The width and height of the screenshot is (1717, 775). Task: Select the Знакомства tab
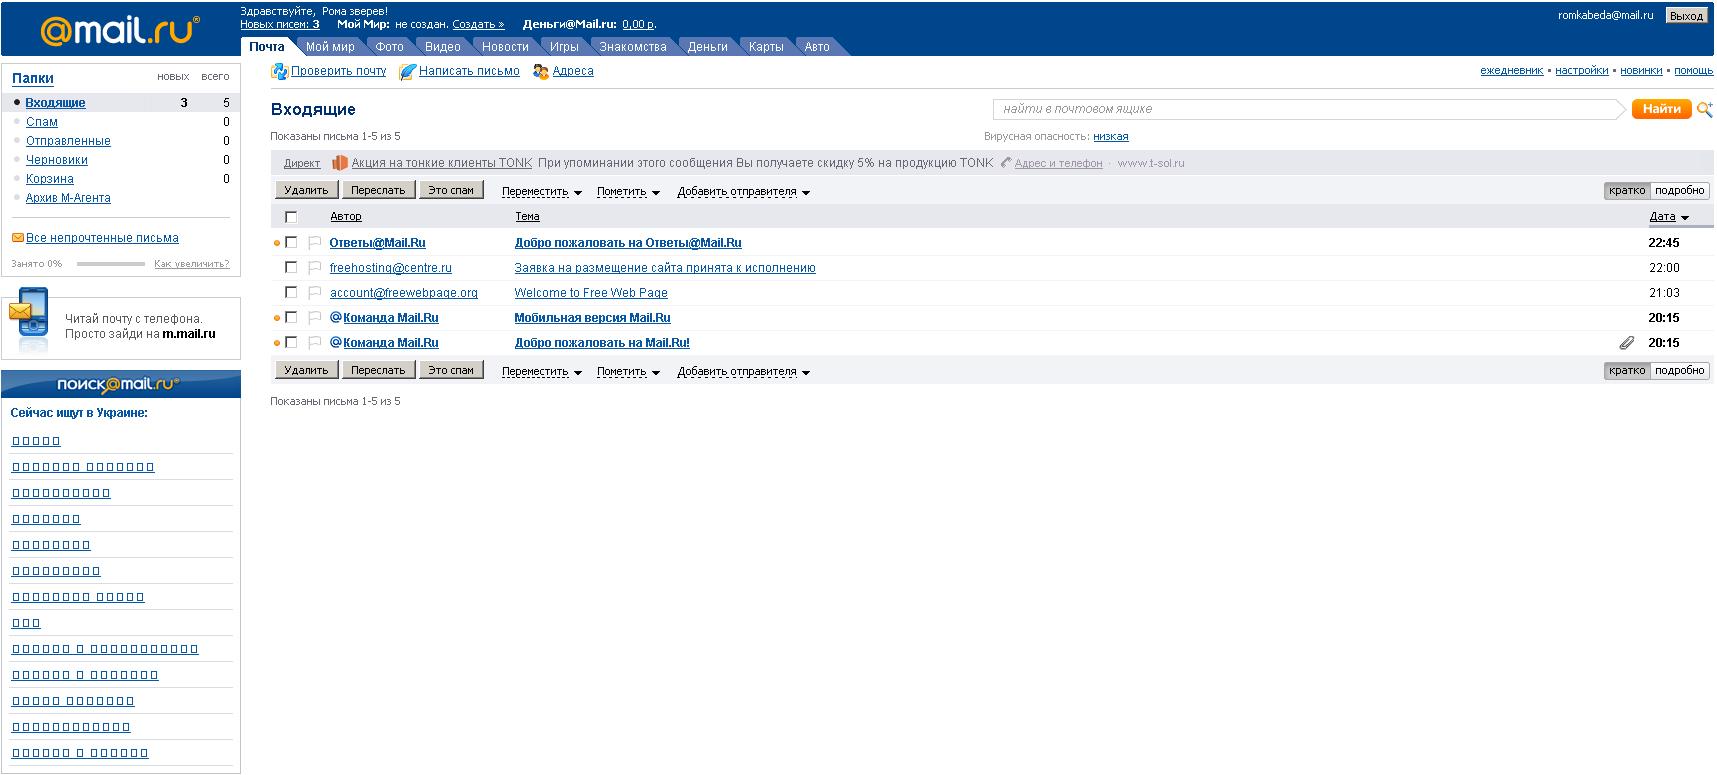pos(633,47)
